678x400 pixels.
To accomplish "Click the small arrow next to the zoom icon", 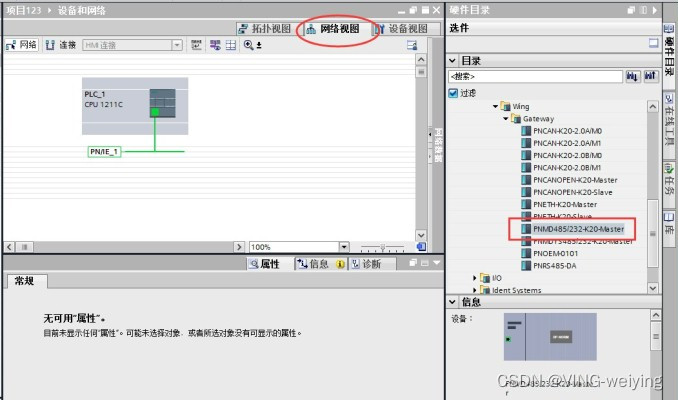I will 259,45.
